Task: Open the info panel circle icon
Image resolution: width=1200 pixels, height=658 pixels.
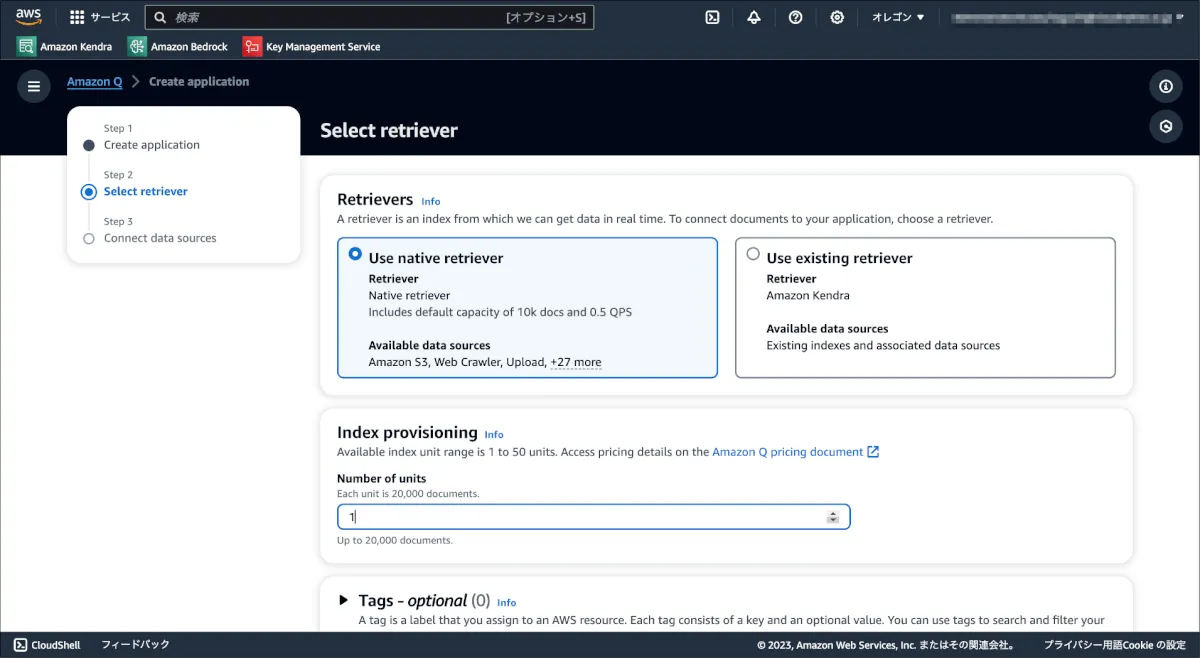Action: click(x=1165, y=87)
